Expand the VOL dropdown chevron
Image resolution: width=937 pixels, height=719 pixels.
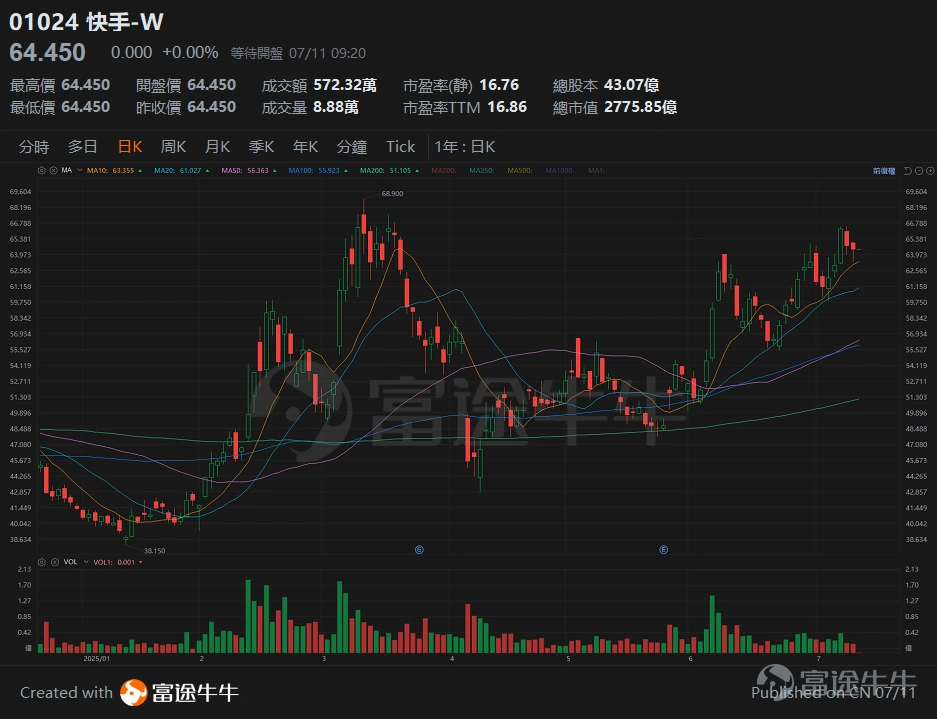[x=86, y=562]
